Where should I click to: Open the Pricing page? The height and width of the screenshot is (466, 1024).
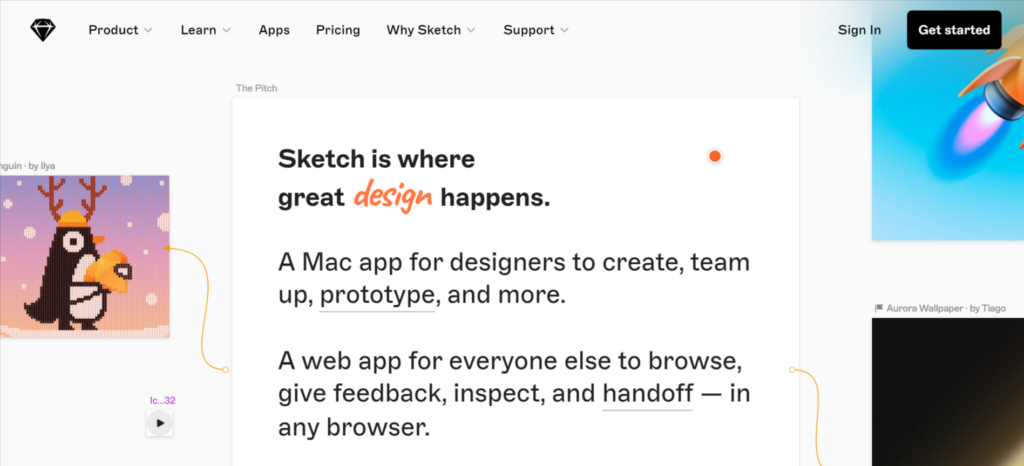338,30
